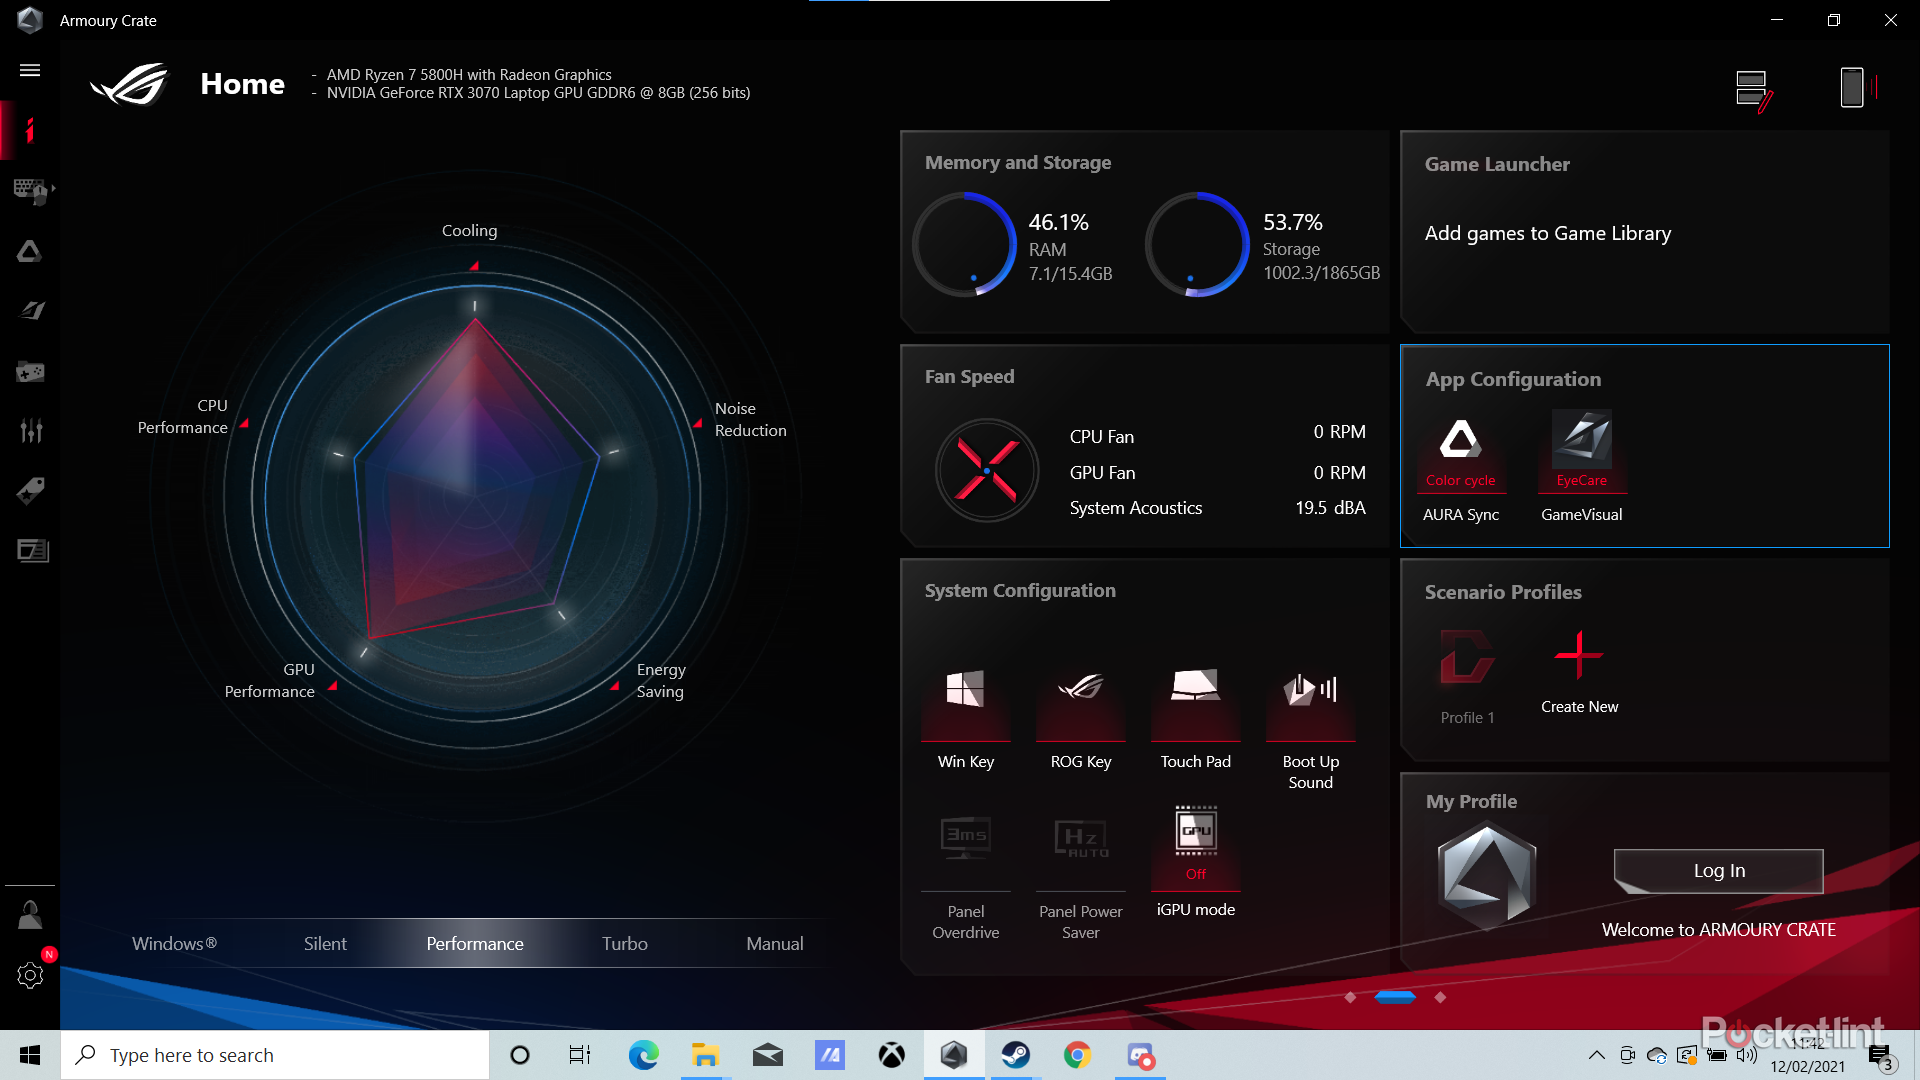Select the Aura Sync sidebar icon
Image resolution: width=1920 pixels, height=1080 pixels.
coord(30,252)
